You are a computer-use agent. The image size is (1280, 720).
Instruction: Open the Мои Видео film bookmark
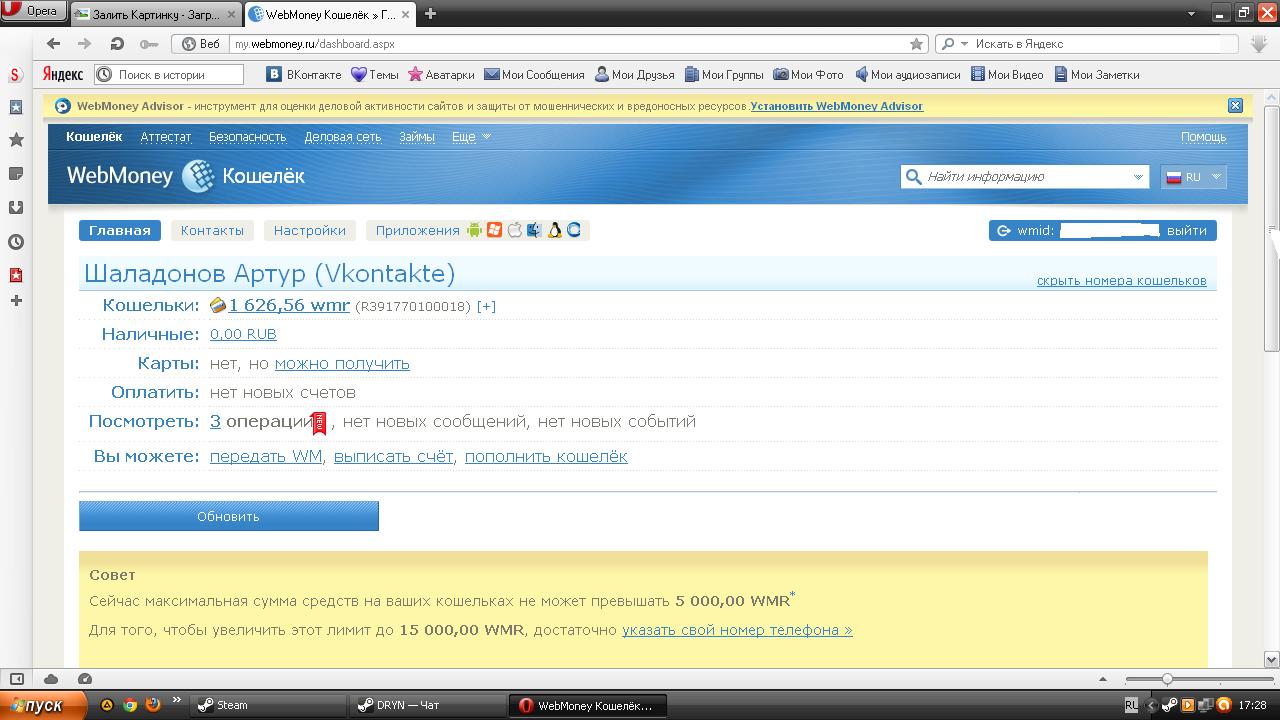point(1007,74)
